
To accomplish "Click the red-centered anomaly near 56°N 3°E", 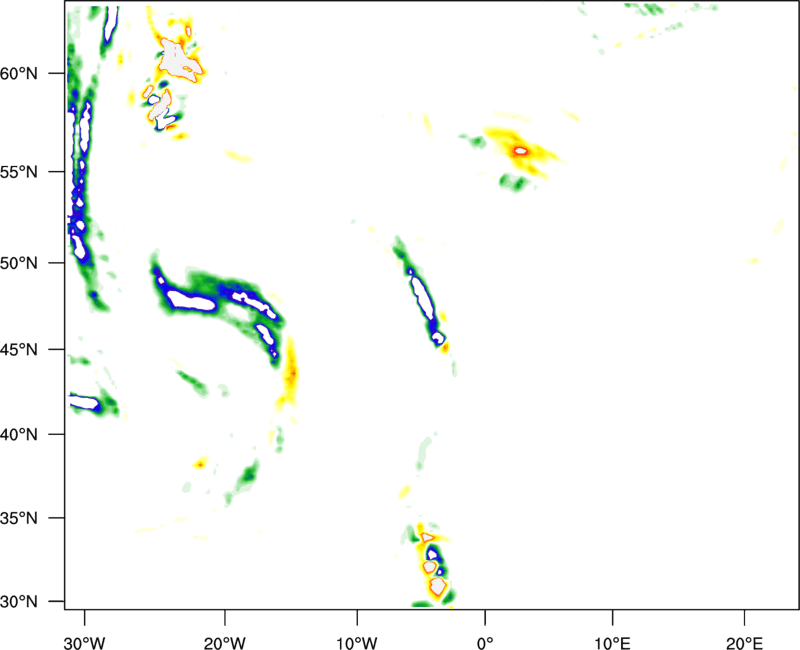I will (x=521, y=151).
